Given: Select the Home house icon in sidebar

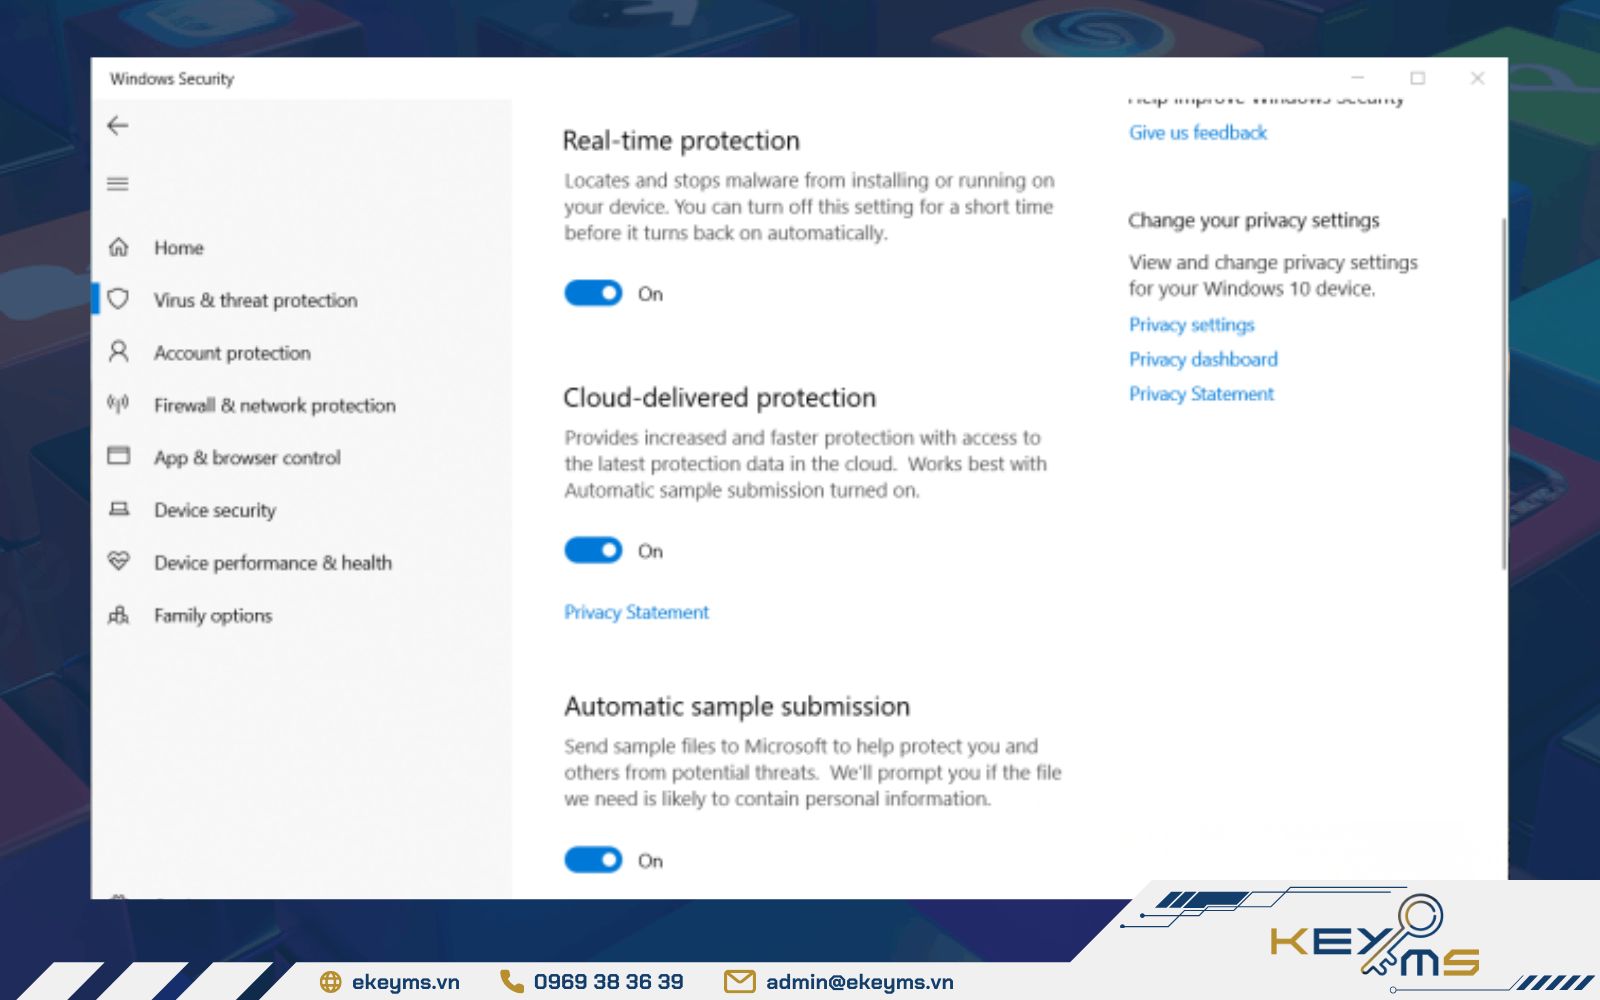Looking at the screenshot, I should point(119,246).
